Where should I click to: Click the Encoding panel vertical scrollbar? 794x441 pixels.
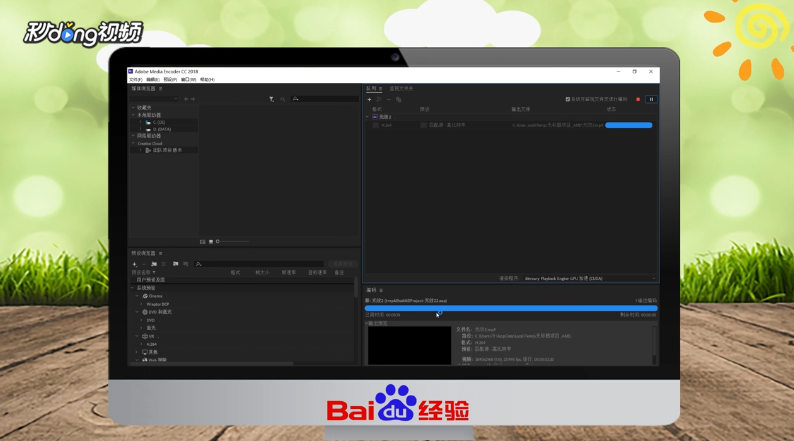pyautogui.click(x=654, y=345)
